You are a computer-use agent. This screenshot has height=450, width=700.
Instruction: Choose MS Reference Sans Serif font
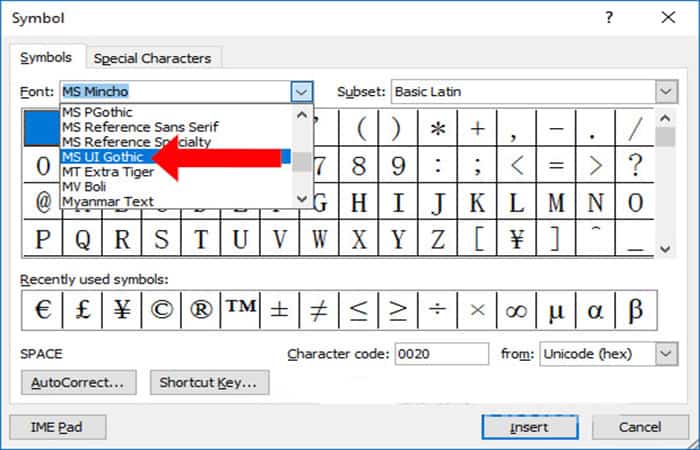pos(176,127)
